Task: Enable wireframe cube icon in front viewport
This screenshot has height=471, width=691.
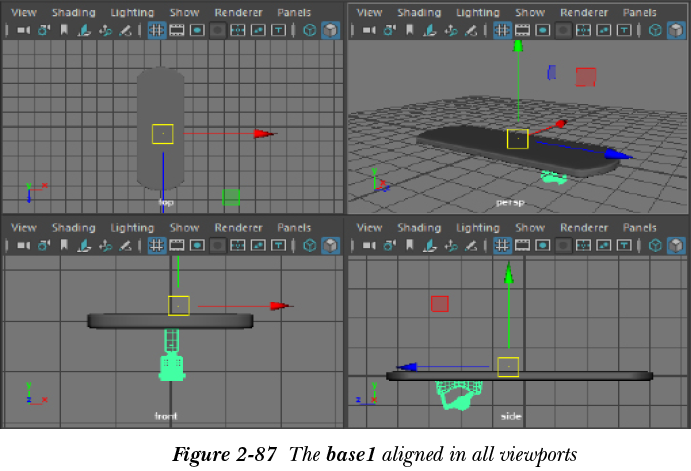Action: (309, 246)
